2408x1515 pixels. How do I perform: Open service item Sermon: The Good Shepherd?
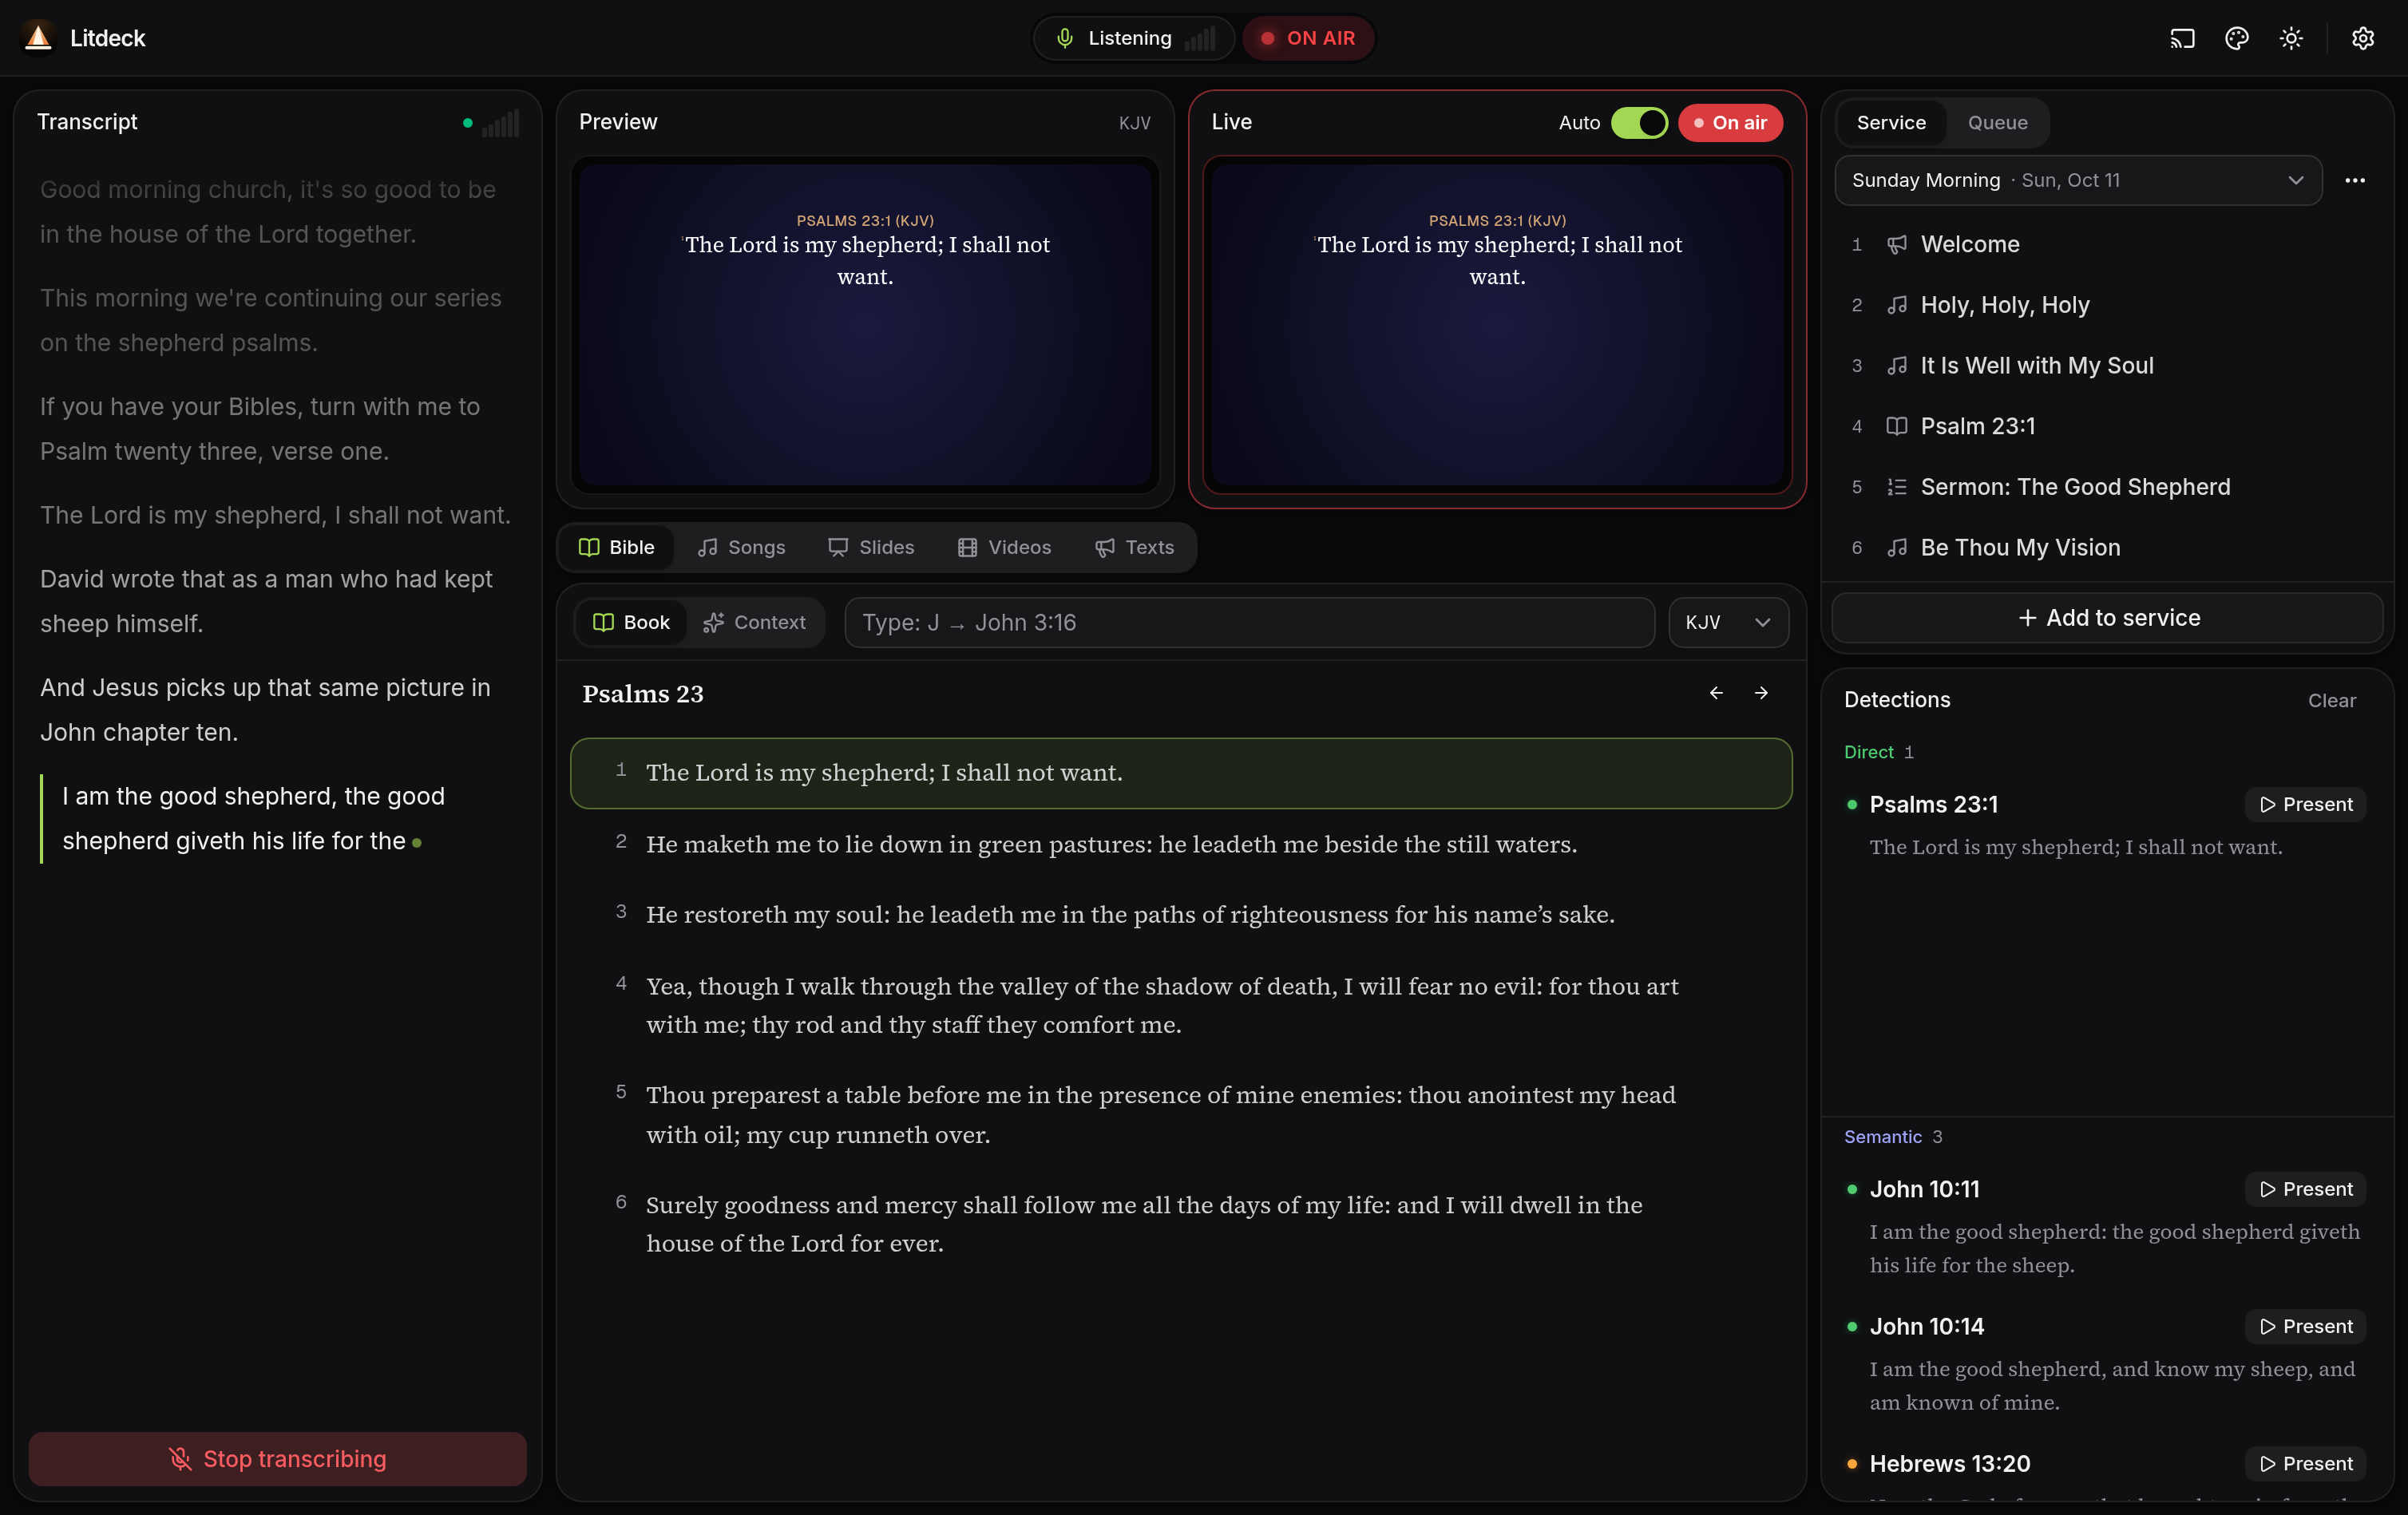click(2107, 487)
